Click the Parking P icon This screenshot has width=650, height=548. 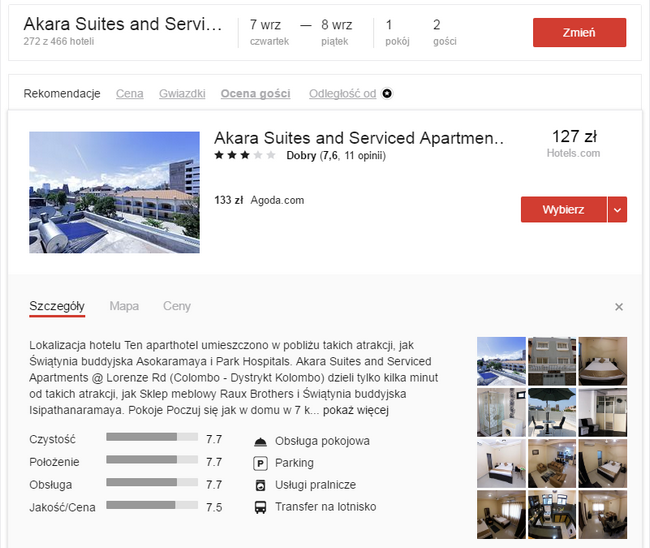pos(260,463)
